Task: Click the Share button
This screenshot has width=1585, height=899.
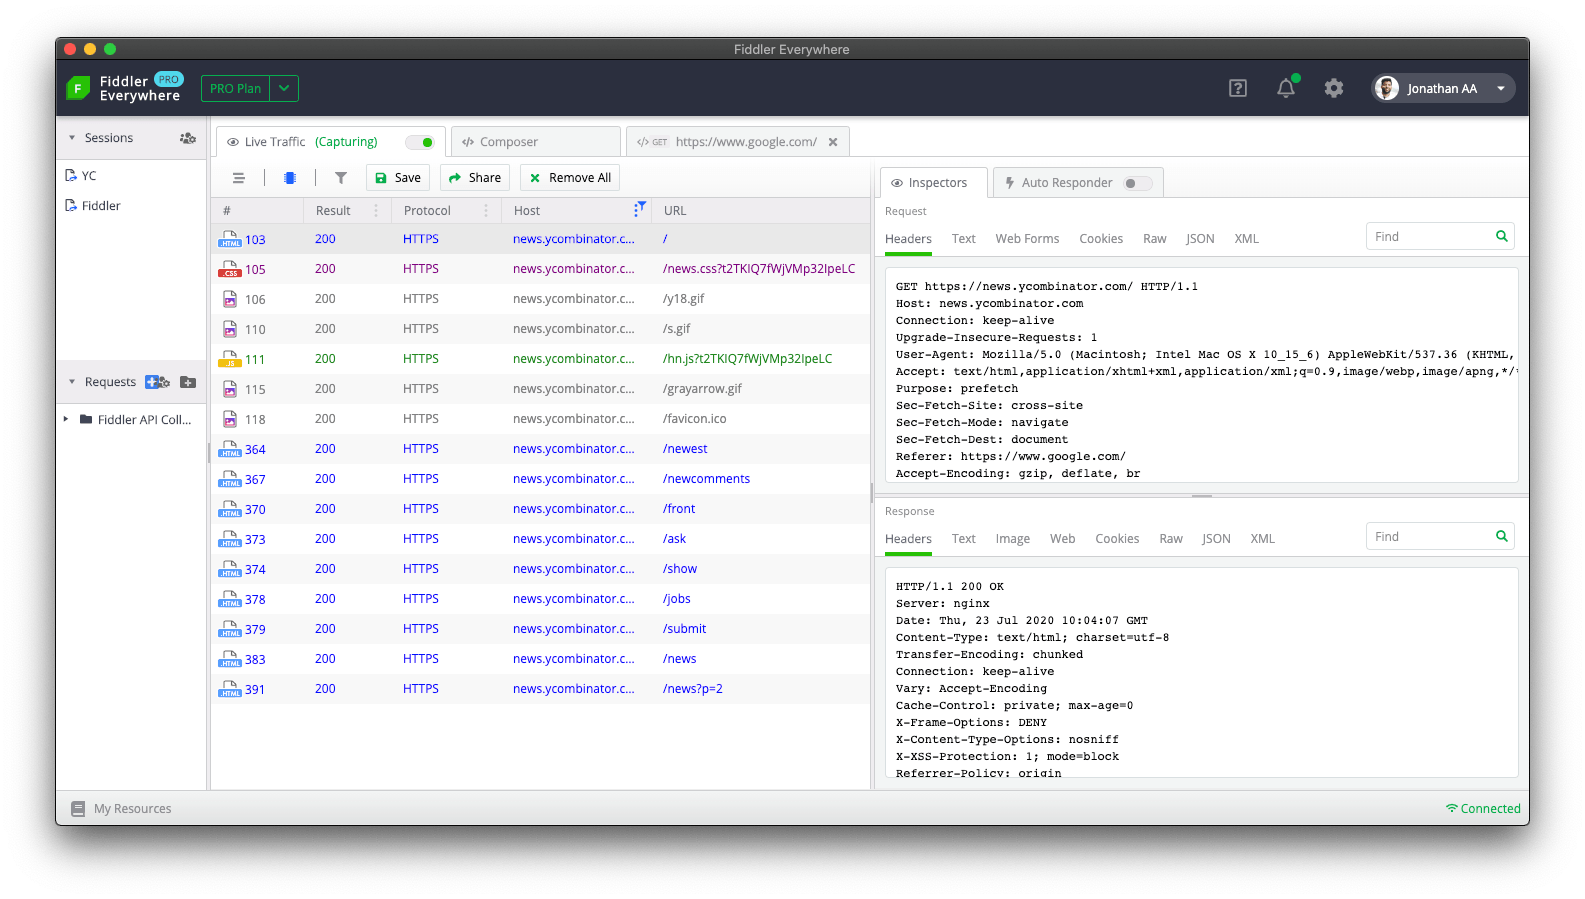Action: [x=475, y=178]
